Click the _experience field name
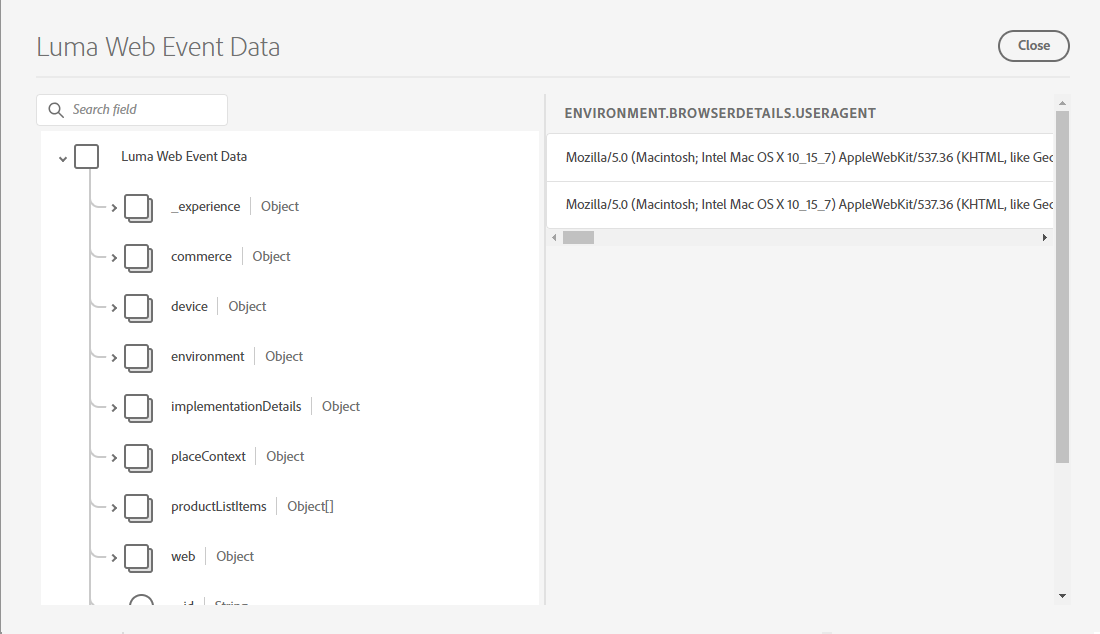The width and height of the screenshot is (1100, 634). (x=206, y=206)
